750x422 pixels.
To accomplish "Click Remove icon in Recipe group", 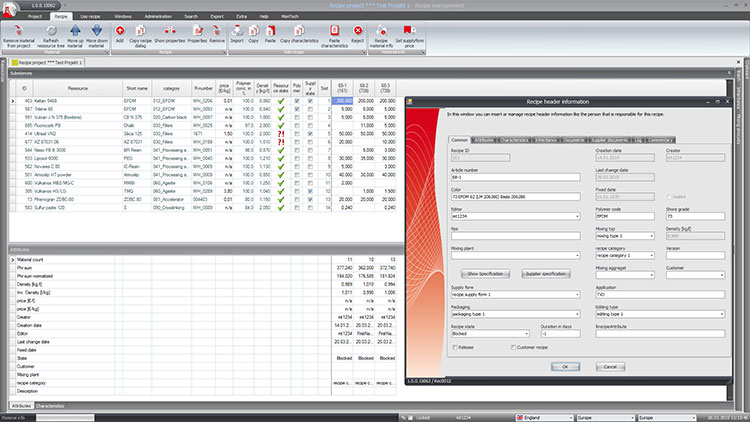I will 217,31.
